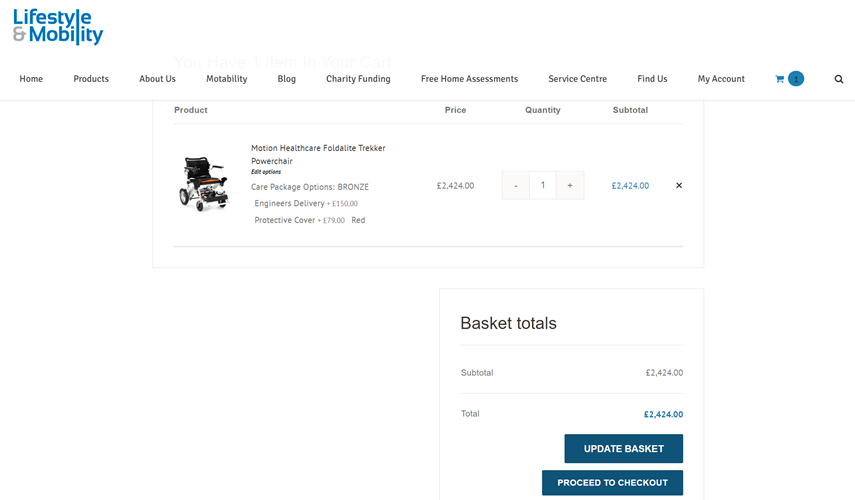Click the Price column header
The width and height of the screenshot is (855, 500).
point(455,110)
